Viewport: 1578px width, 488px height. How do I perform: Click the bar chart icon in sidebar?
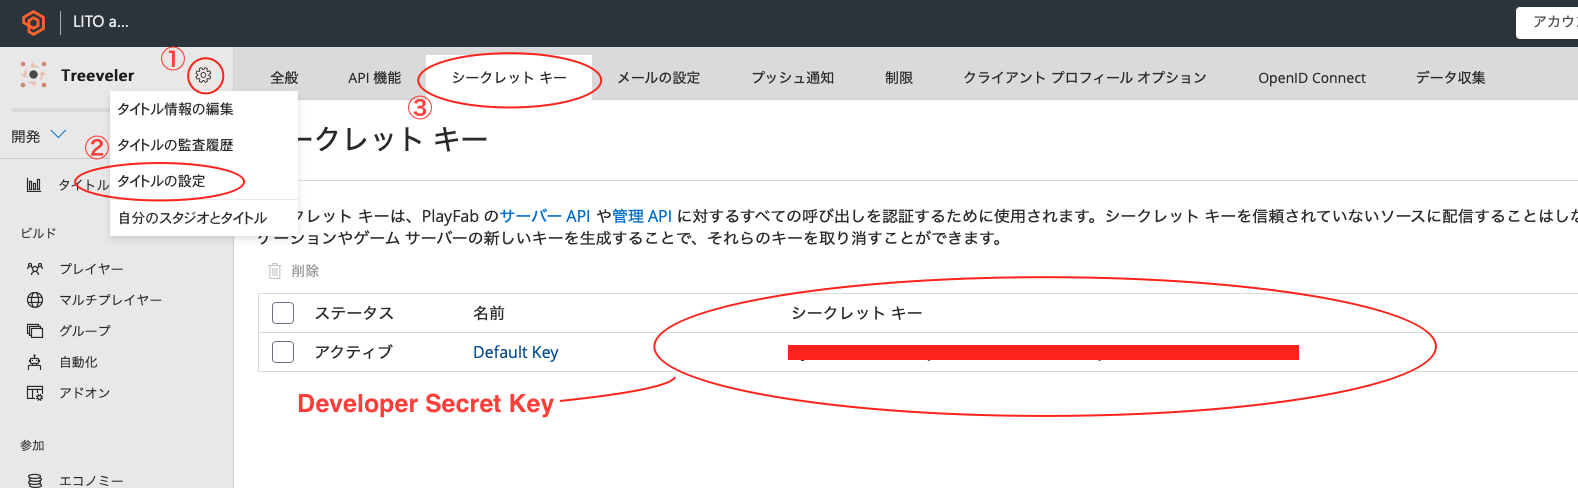34,185
